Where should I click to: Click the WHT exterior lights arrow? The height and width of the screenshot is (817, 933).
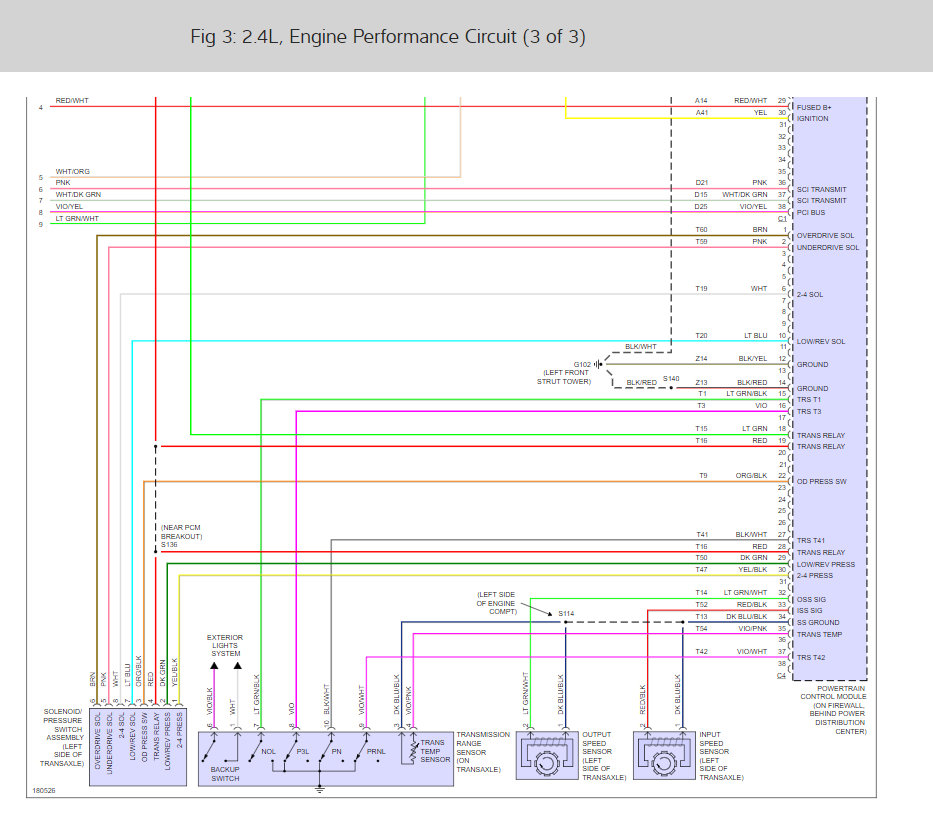[237, 666]
